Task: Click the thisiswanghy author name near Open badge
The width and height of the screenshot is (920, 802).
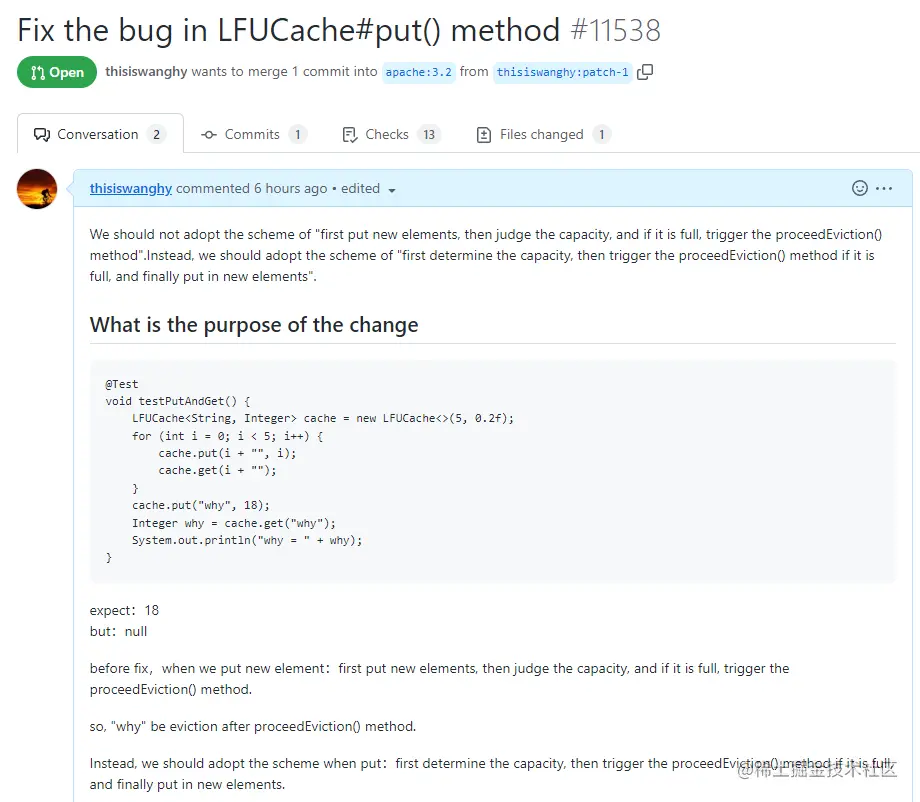Action: (x=146, y=72)
